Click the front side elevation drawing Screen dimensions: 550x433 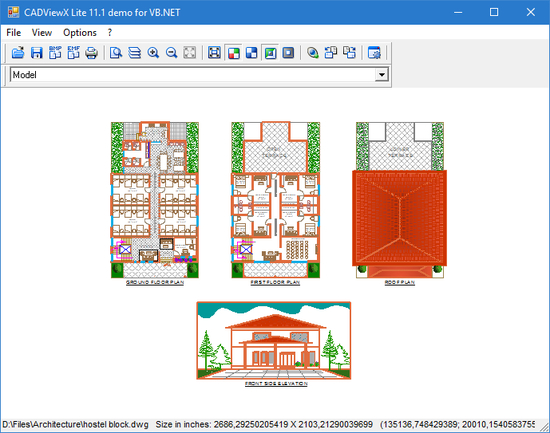point(274,340)
